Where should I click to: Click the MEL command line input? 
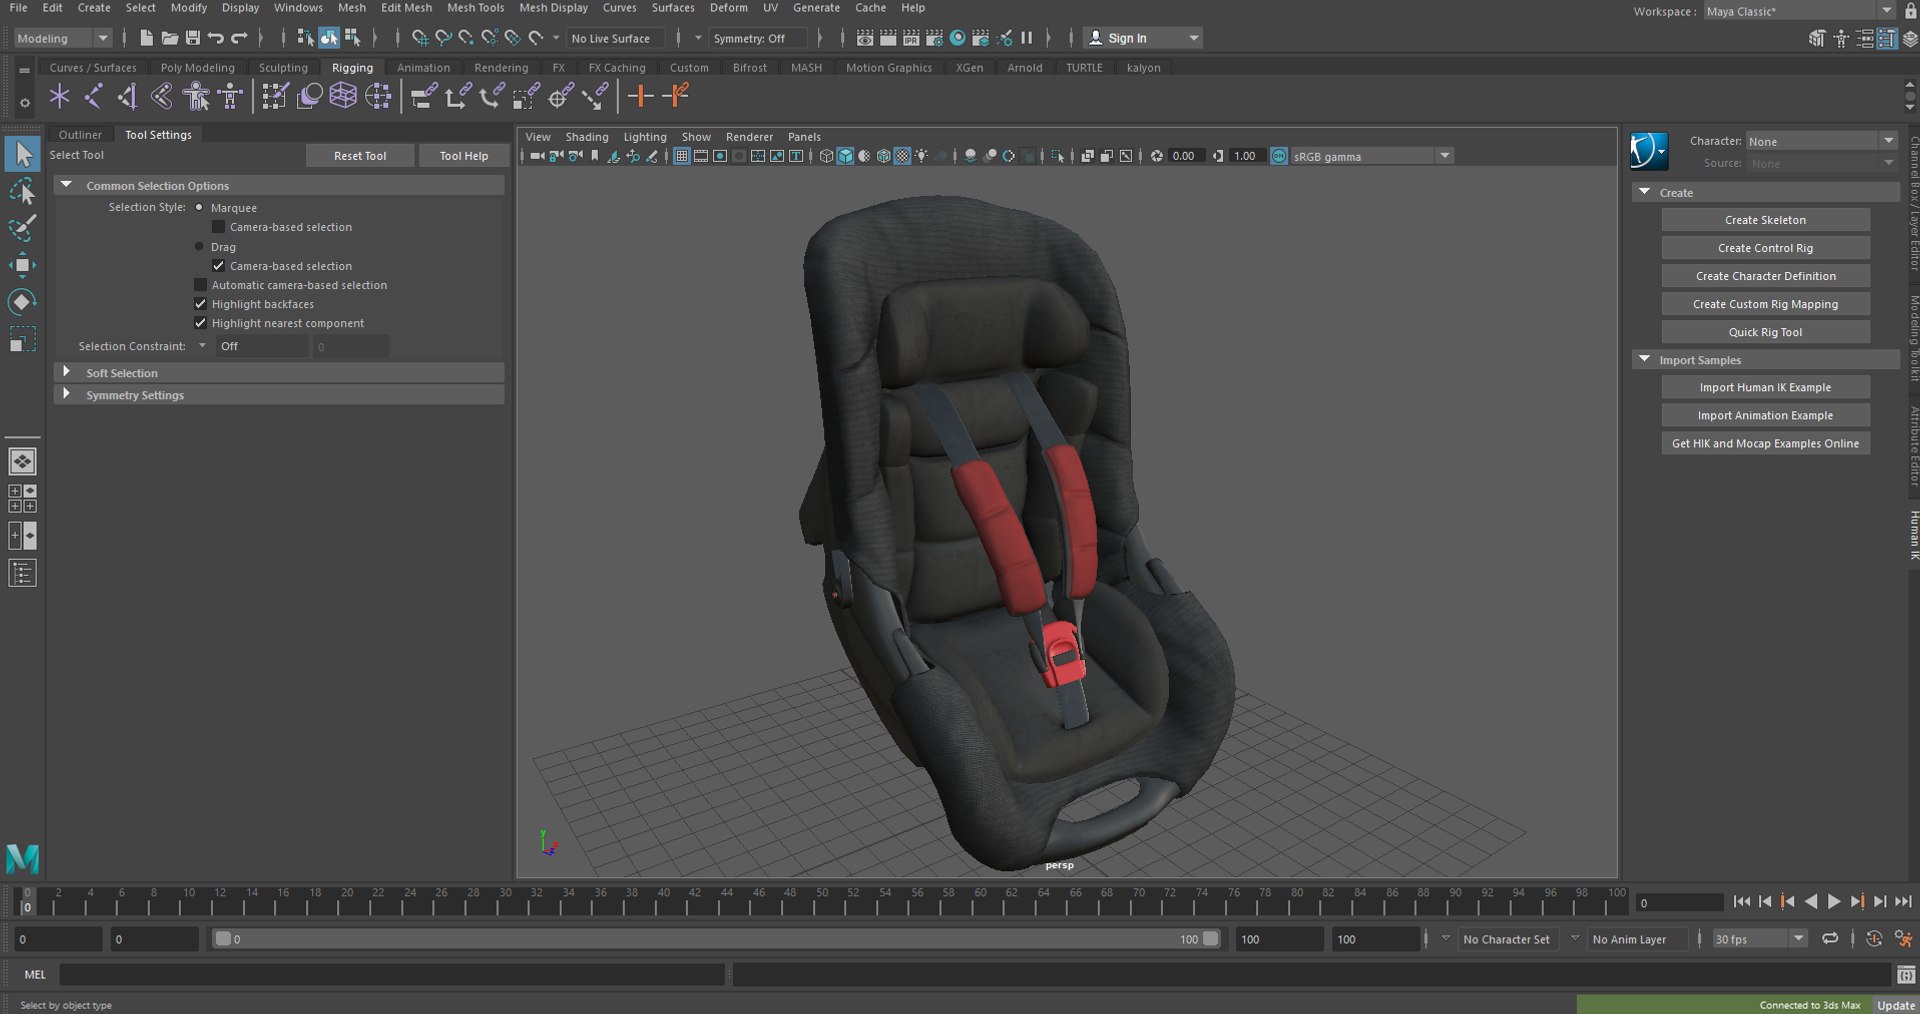point(391,974)
